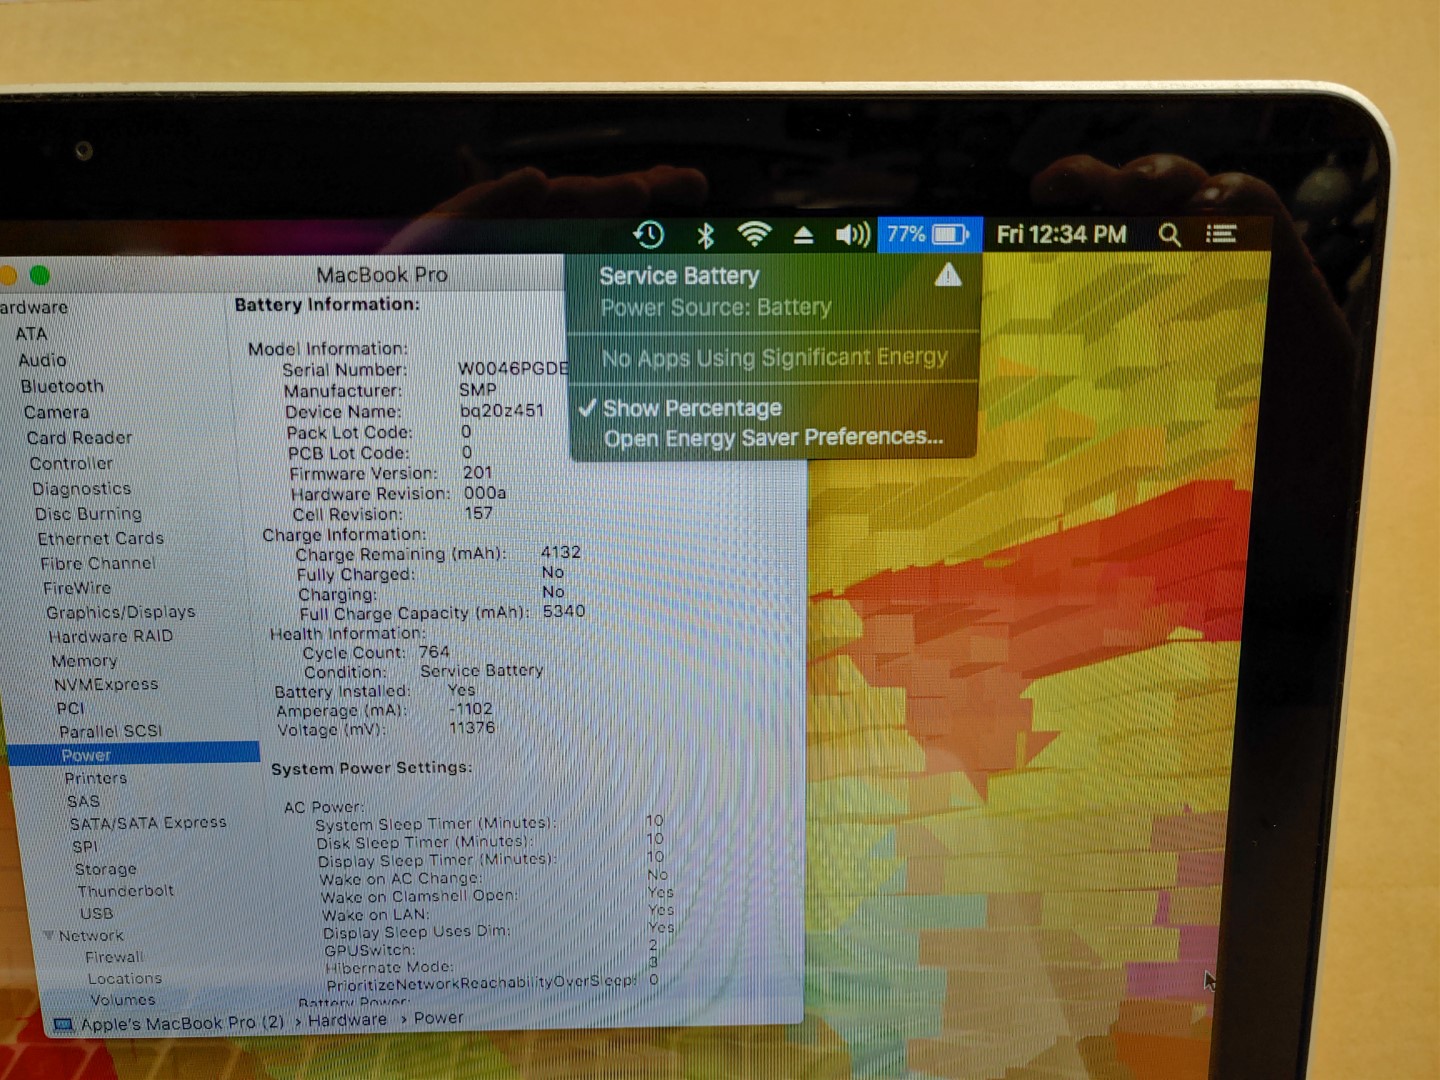Open the Wi-Fi status menu

[754, 235]
